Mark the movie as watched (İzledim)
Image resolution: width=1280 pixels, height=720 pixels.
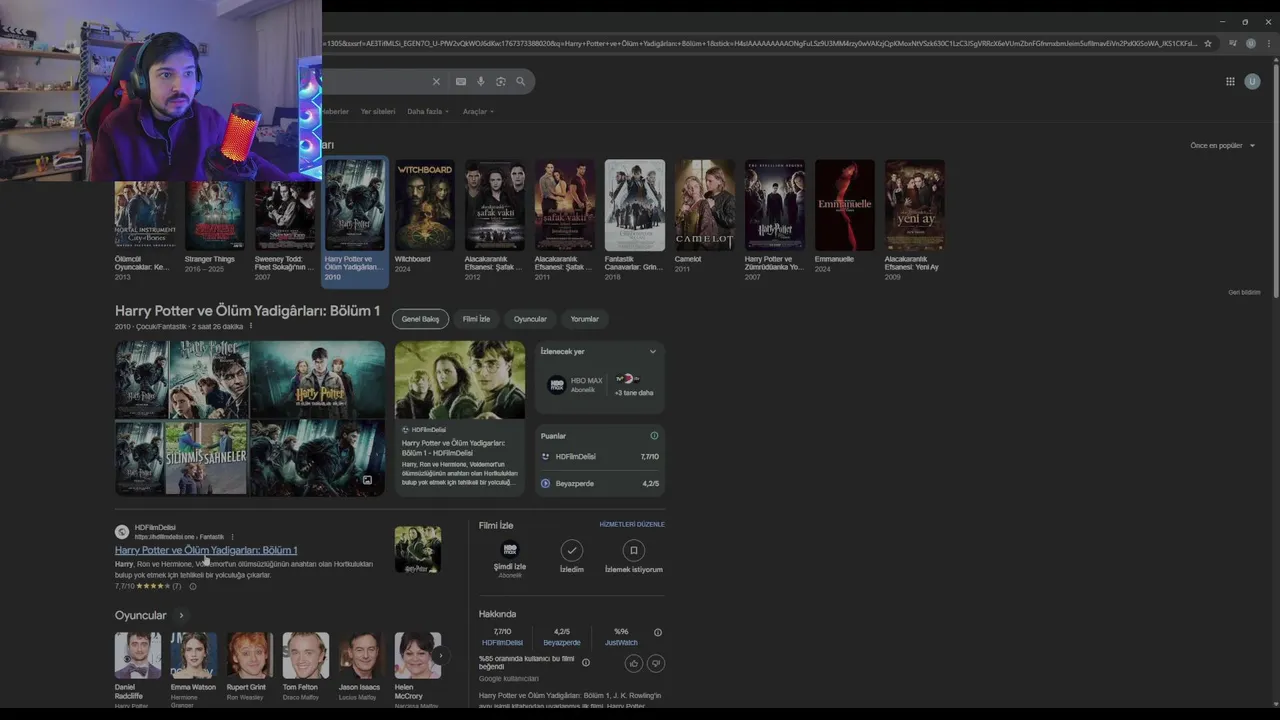point(571,550)
